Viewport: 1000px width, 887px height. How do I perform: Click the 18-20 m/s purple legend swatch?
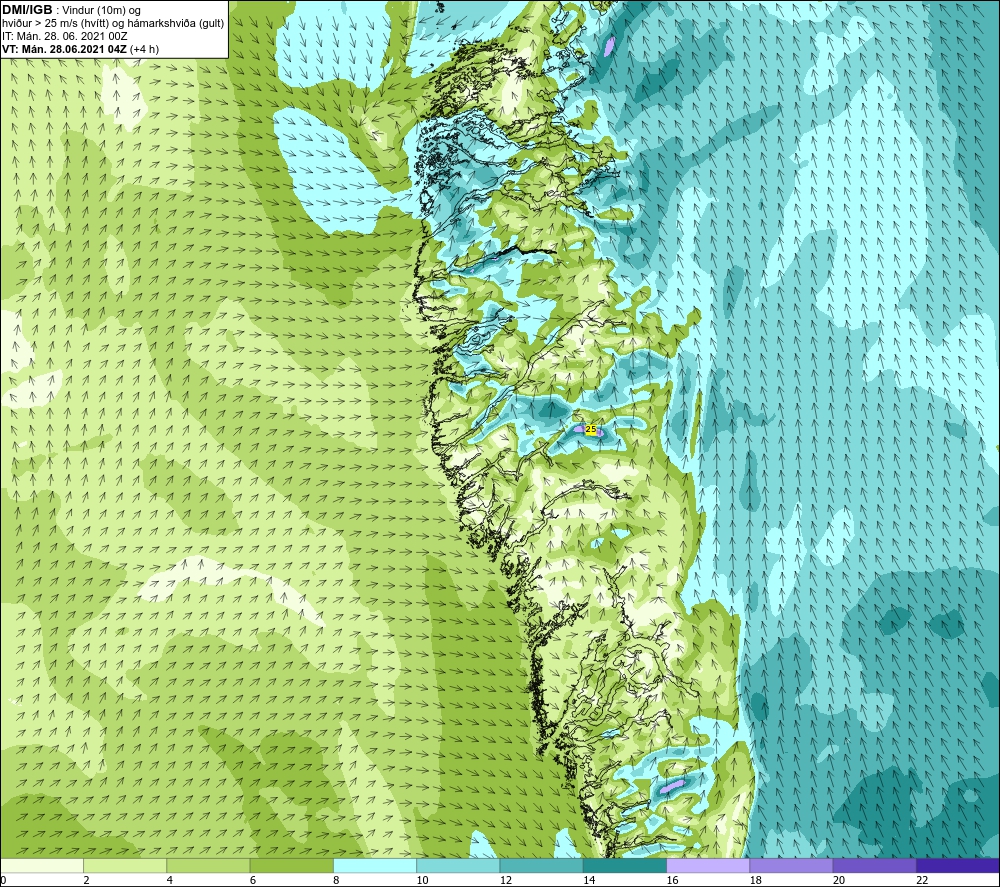tap(791, 865)
